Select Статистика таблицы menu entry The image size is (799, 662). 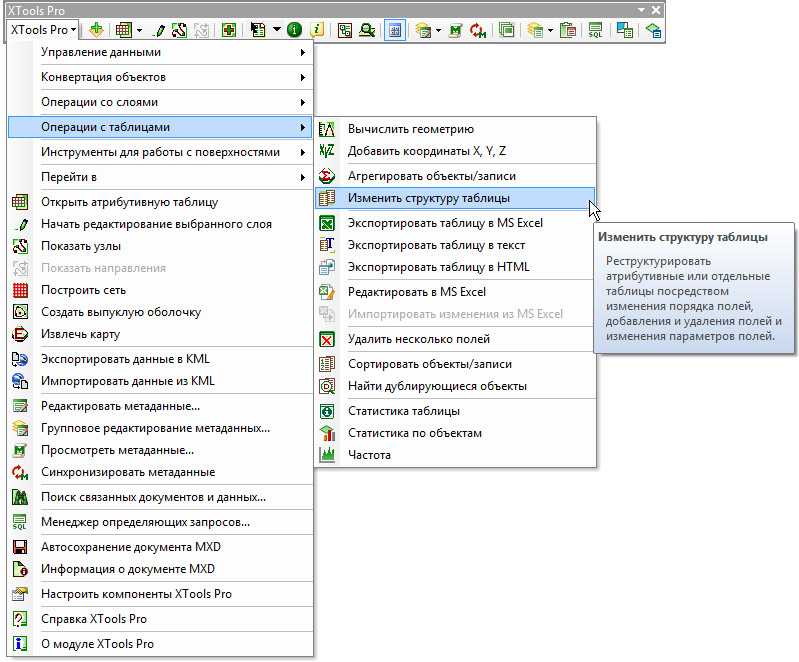(x=403, y=411)
